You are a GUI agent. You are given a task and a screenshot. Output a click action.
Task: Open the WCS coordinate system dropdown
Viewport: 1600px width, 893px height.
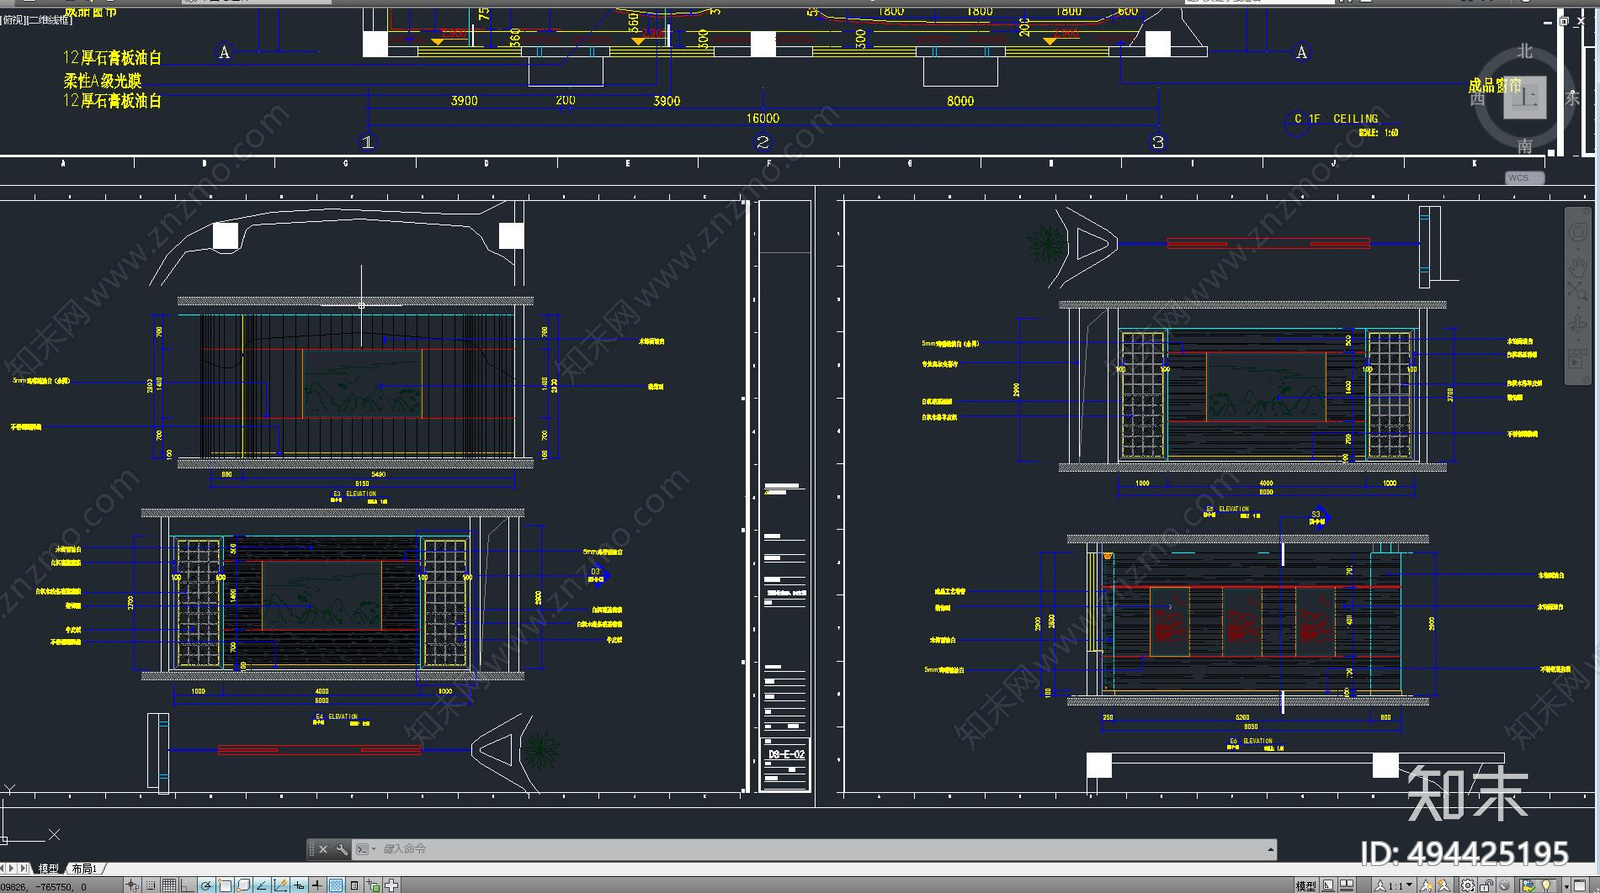tap(1524, 178)
